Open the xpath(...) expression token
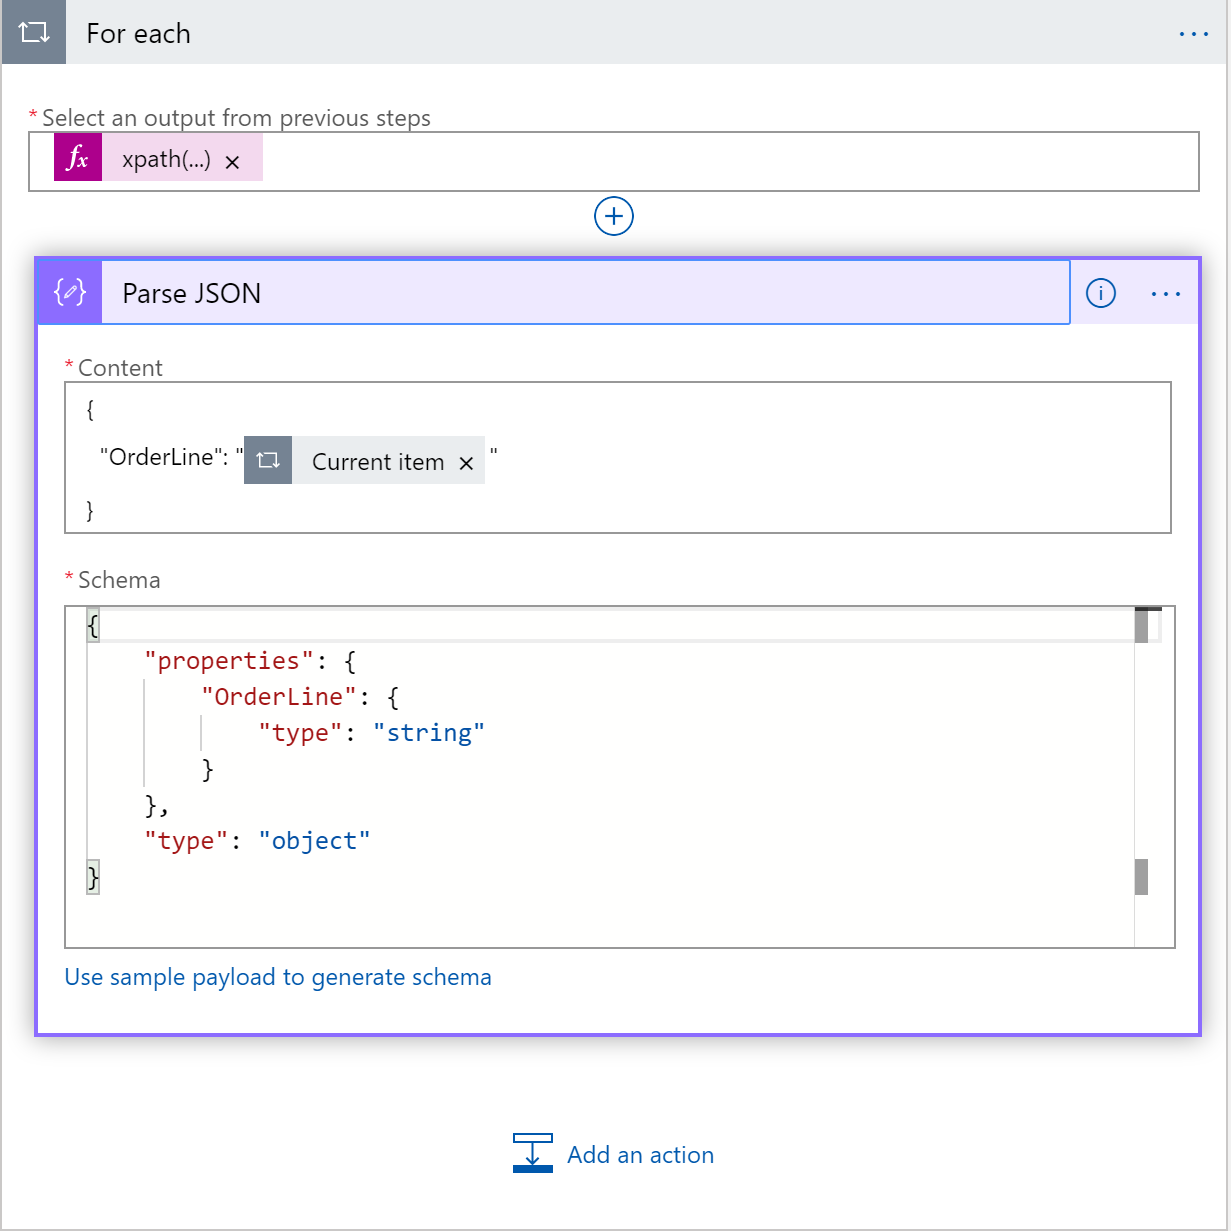Screen dimensions: 1231x1231 click(x=167, y=158)
